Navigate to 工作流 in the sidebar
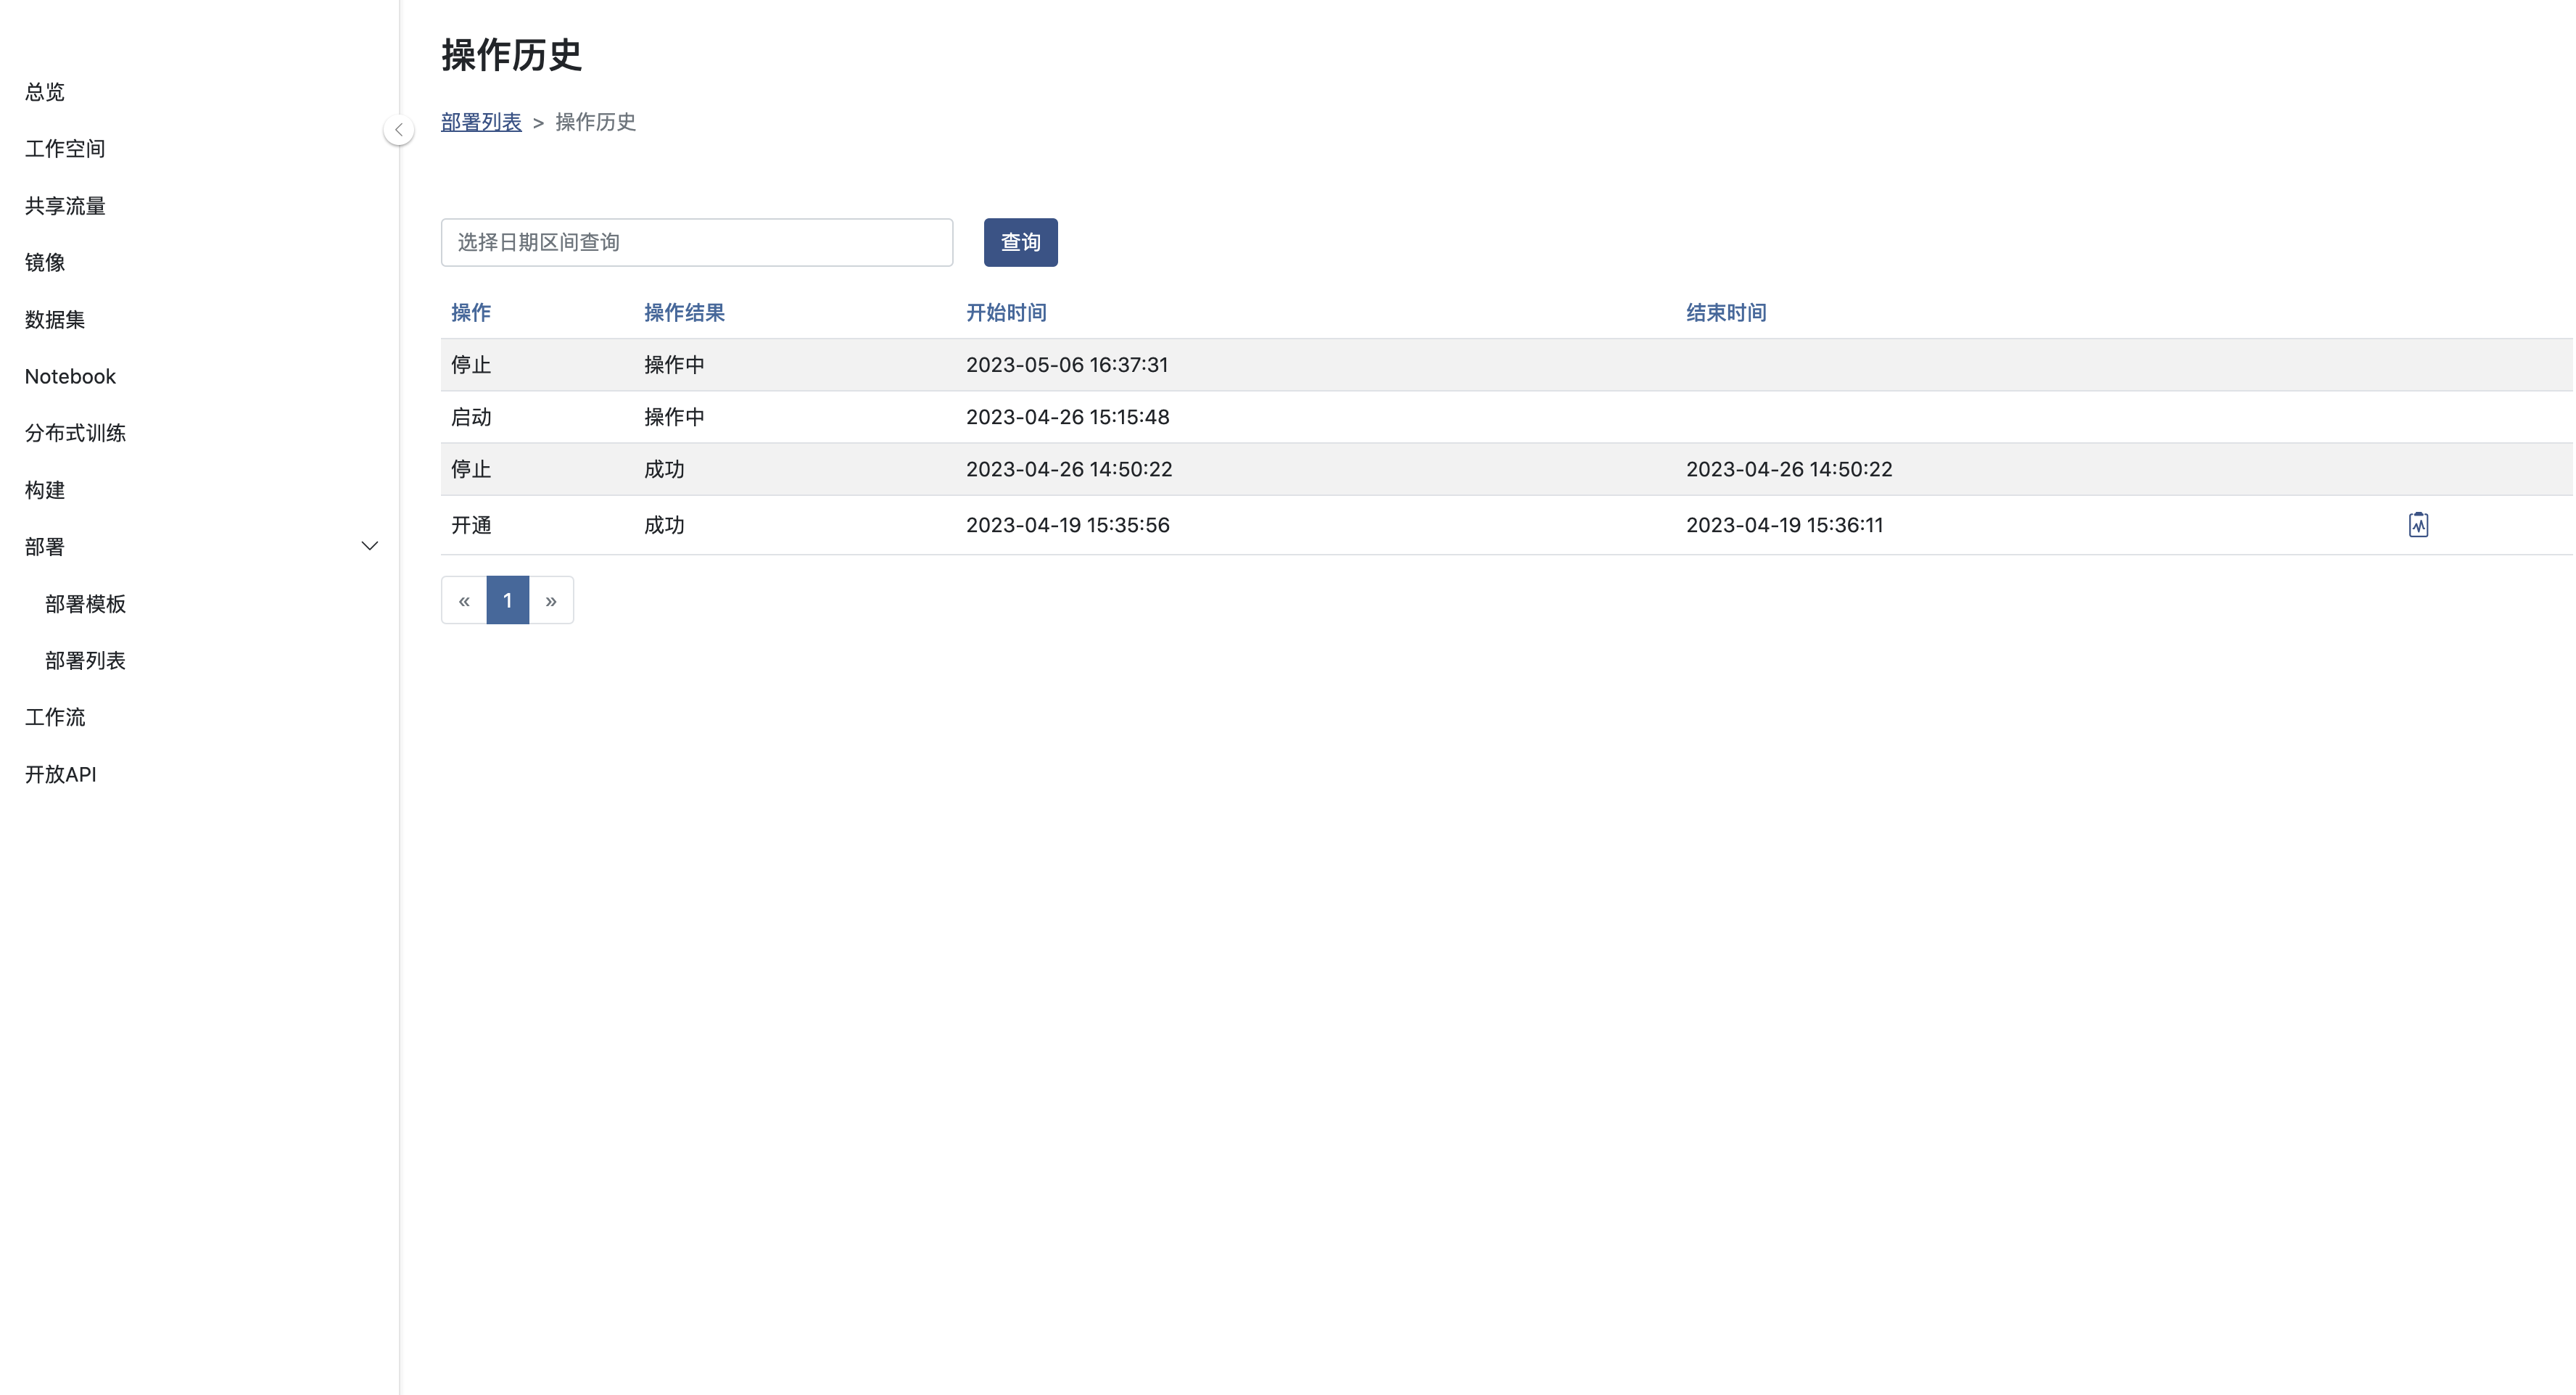This screenshot has height=1395, width=2576. [x=55, y=717]
